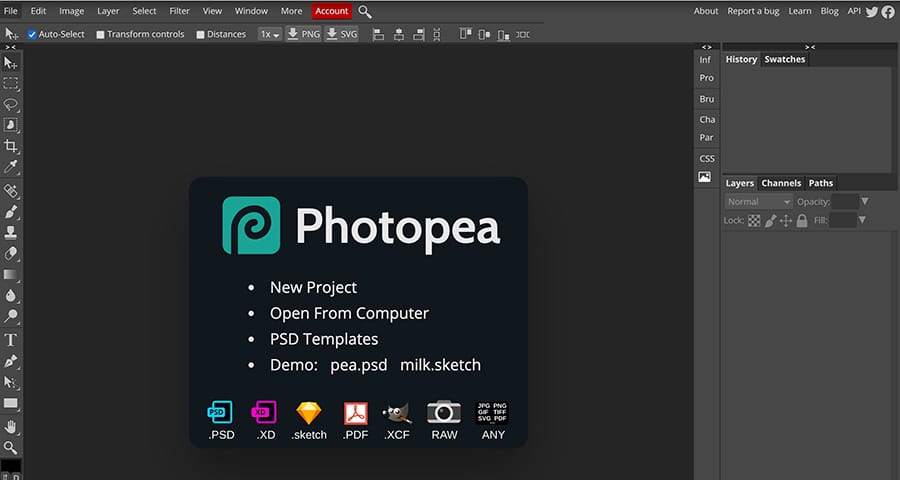900x480 pixels.
Task: Align left edges icon in options bar
Action: 378,34
